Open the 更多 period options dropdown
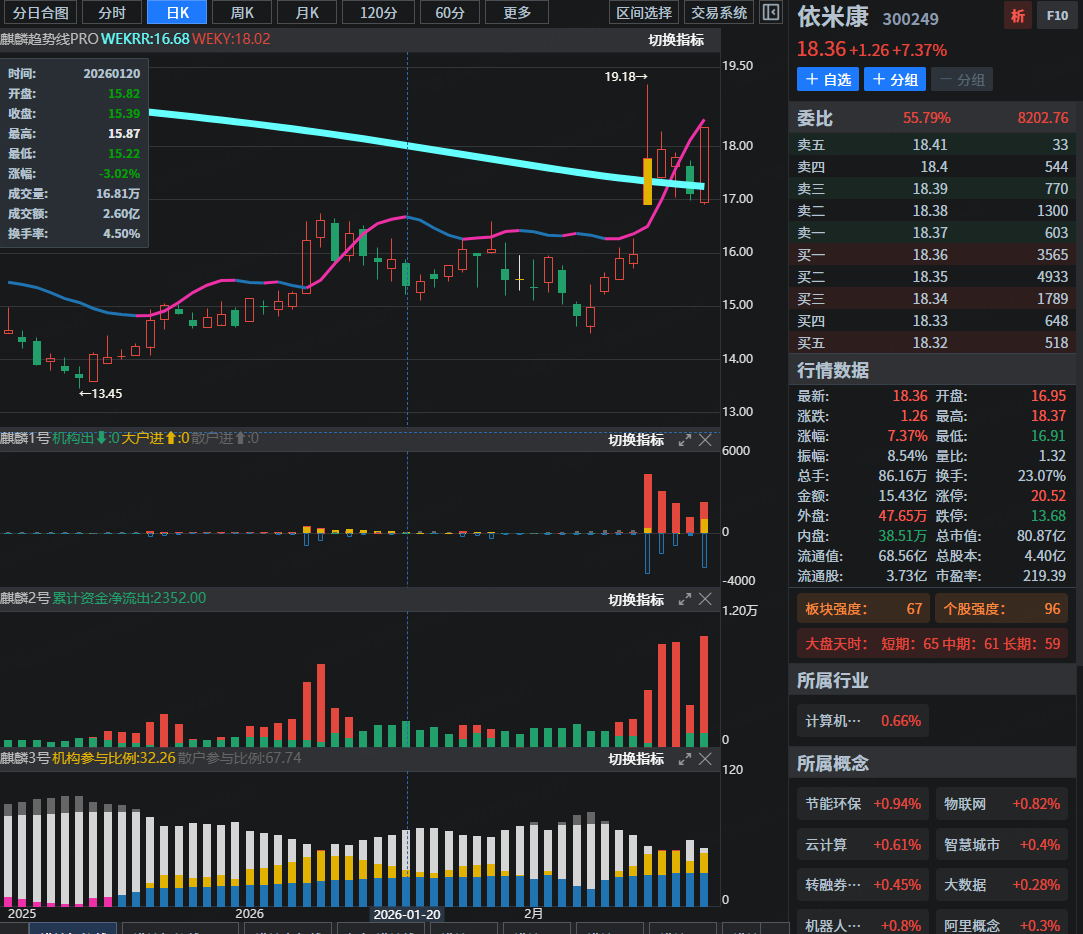This screenshot has height=934, width=1083. 517,13
